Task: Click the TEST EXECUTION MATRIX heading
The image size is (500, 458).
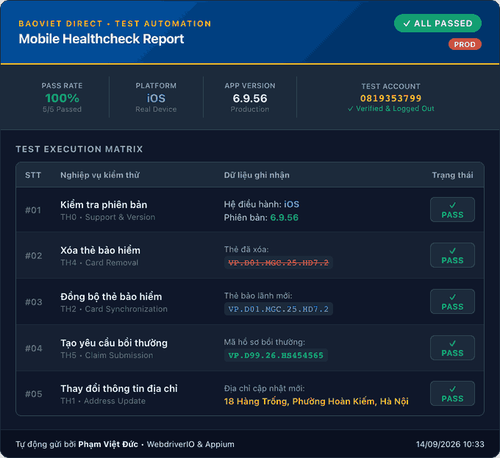Action: [x=79, y=149]
